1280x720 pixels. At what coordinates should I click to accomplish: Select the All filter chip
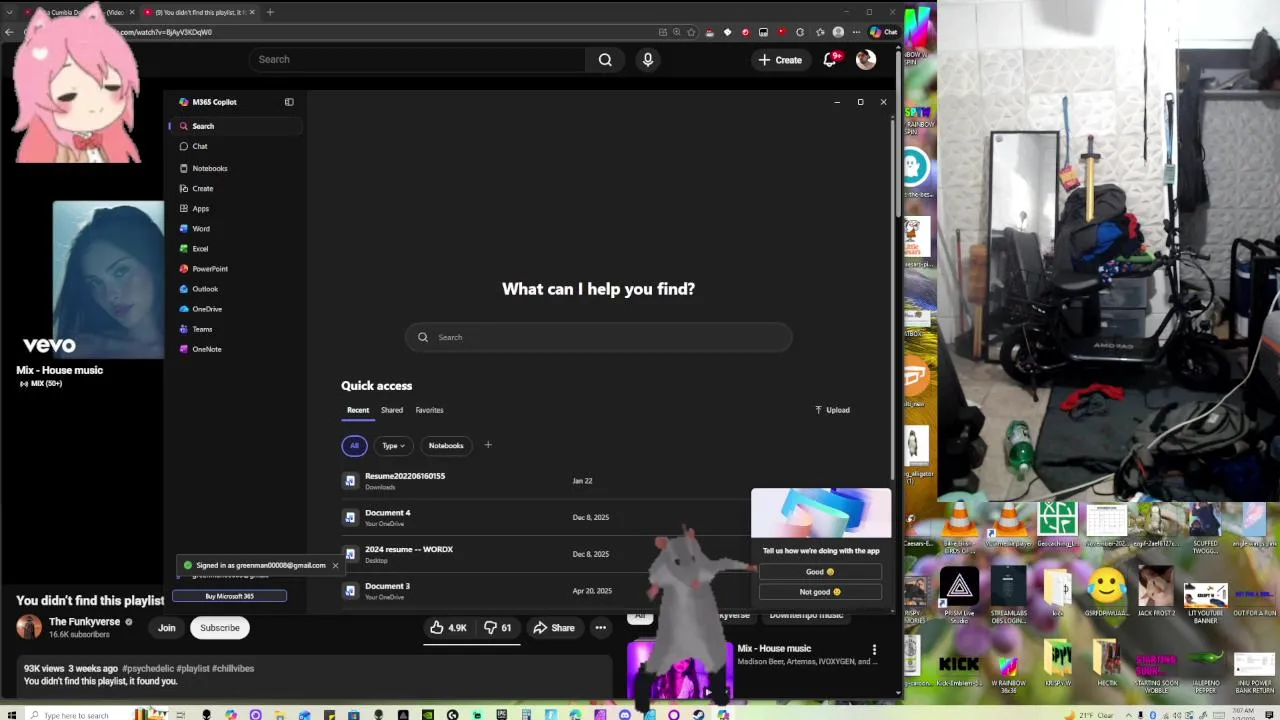coord(354,446)
